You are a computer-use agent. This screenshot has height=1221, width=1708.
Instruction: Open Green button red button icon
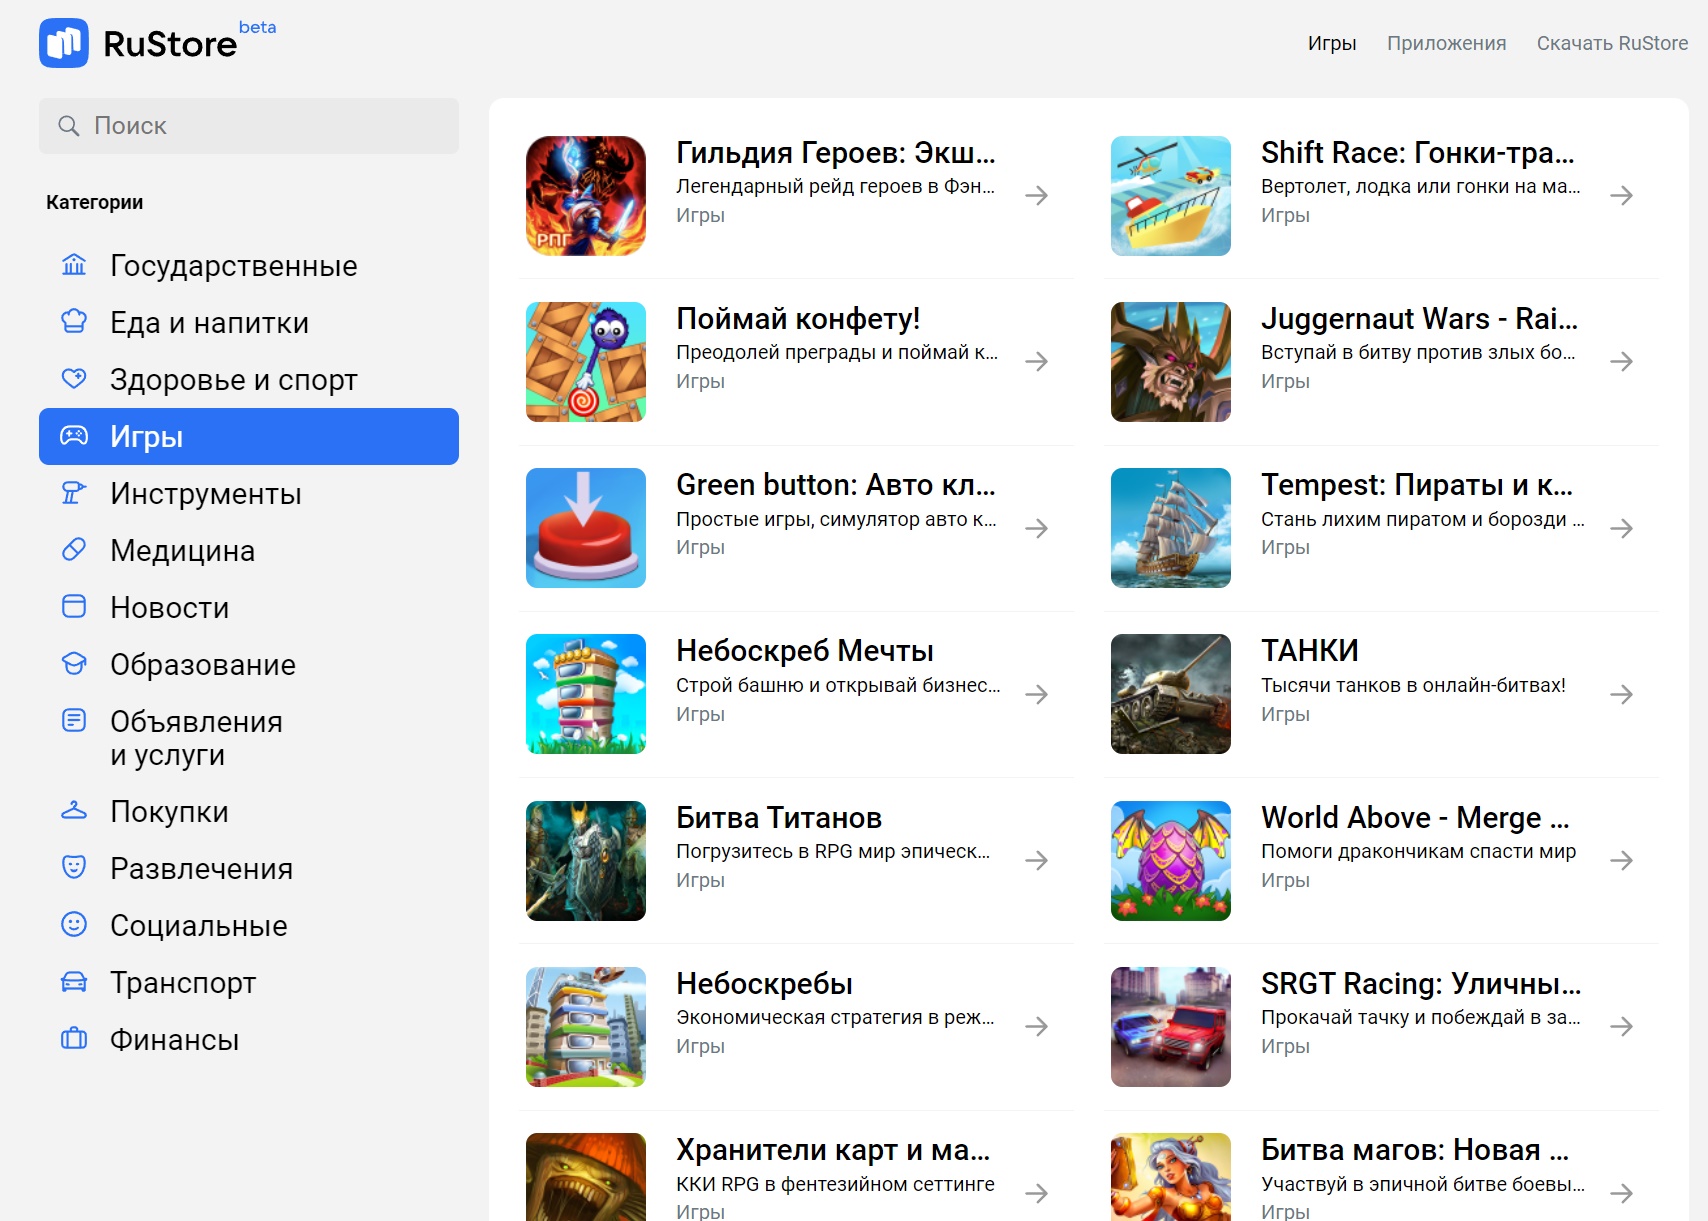point(586,528)
